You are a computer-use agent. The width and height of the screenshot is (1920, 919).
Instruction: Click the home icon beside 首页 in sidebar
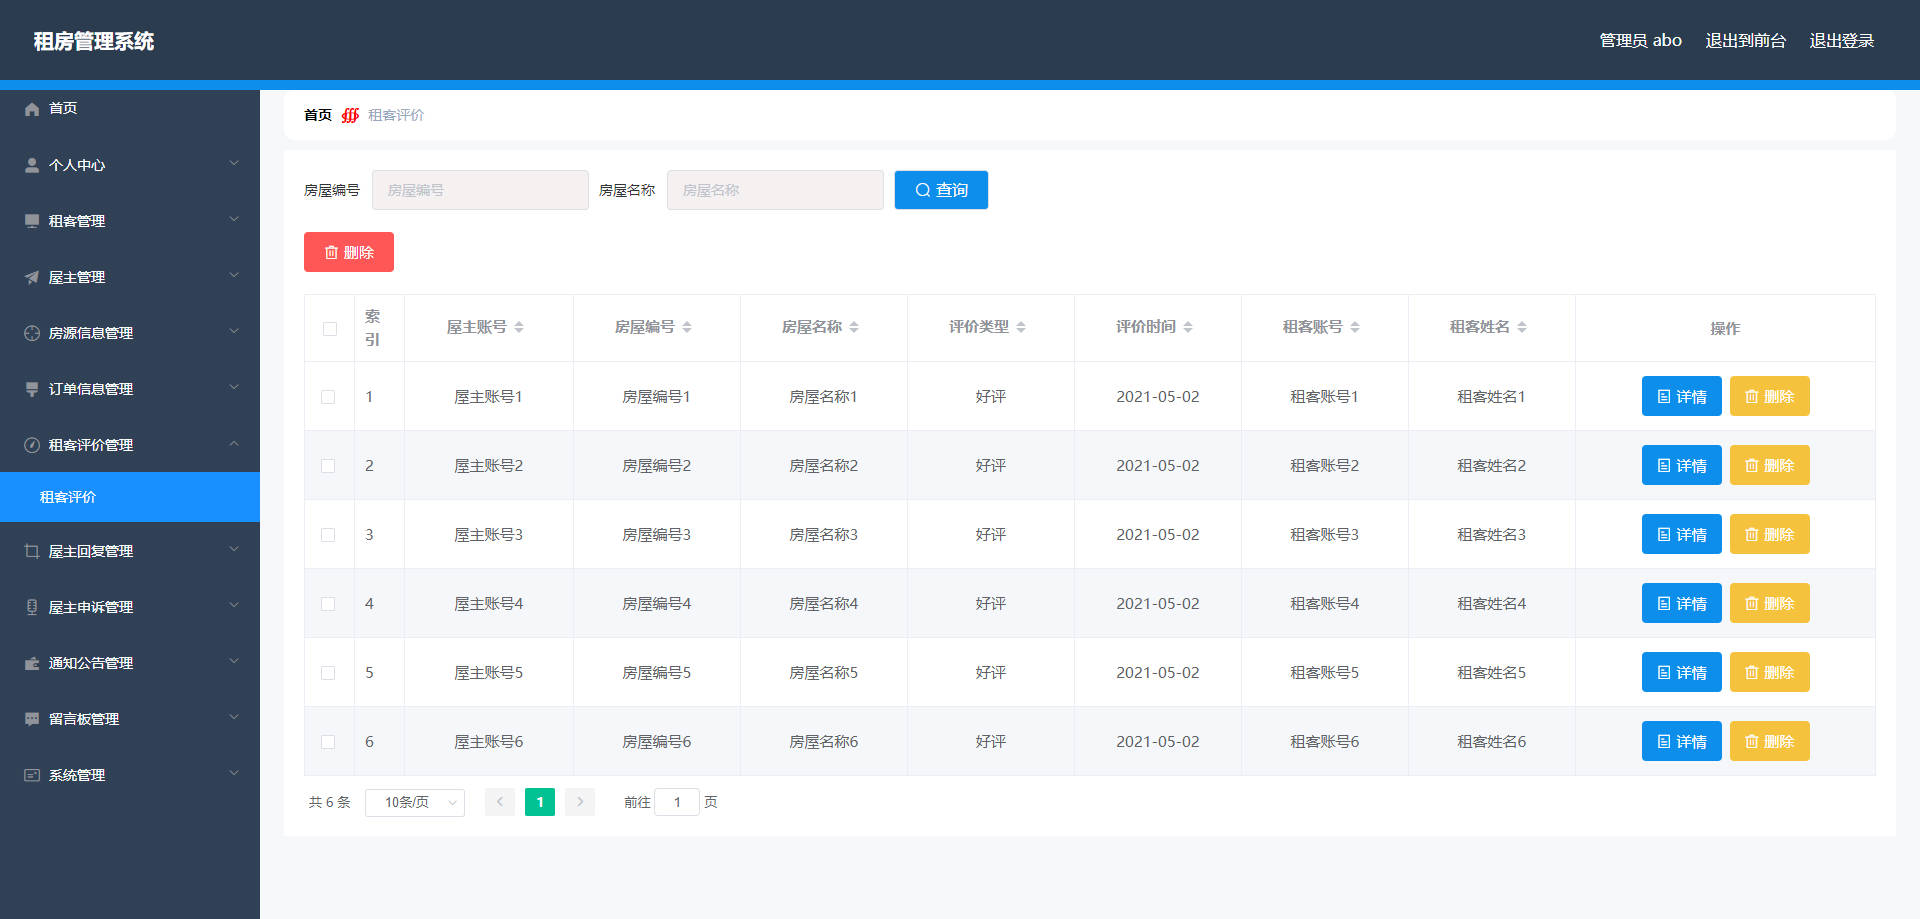(32, 108)
